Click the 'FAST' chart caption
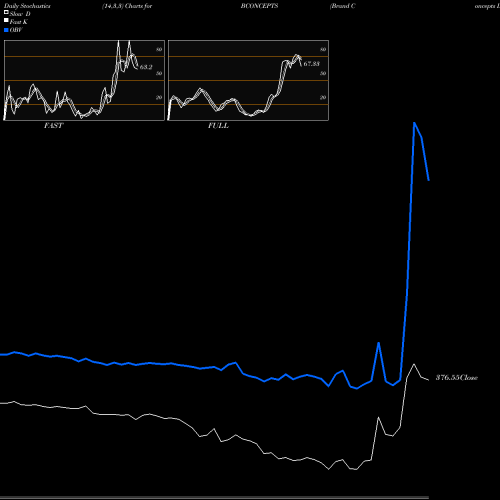 53,126
